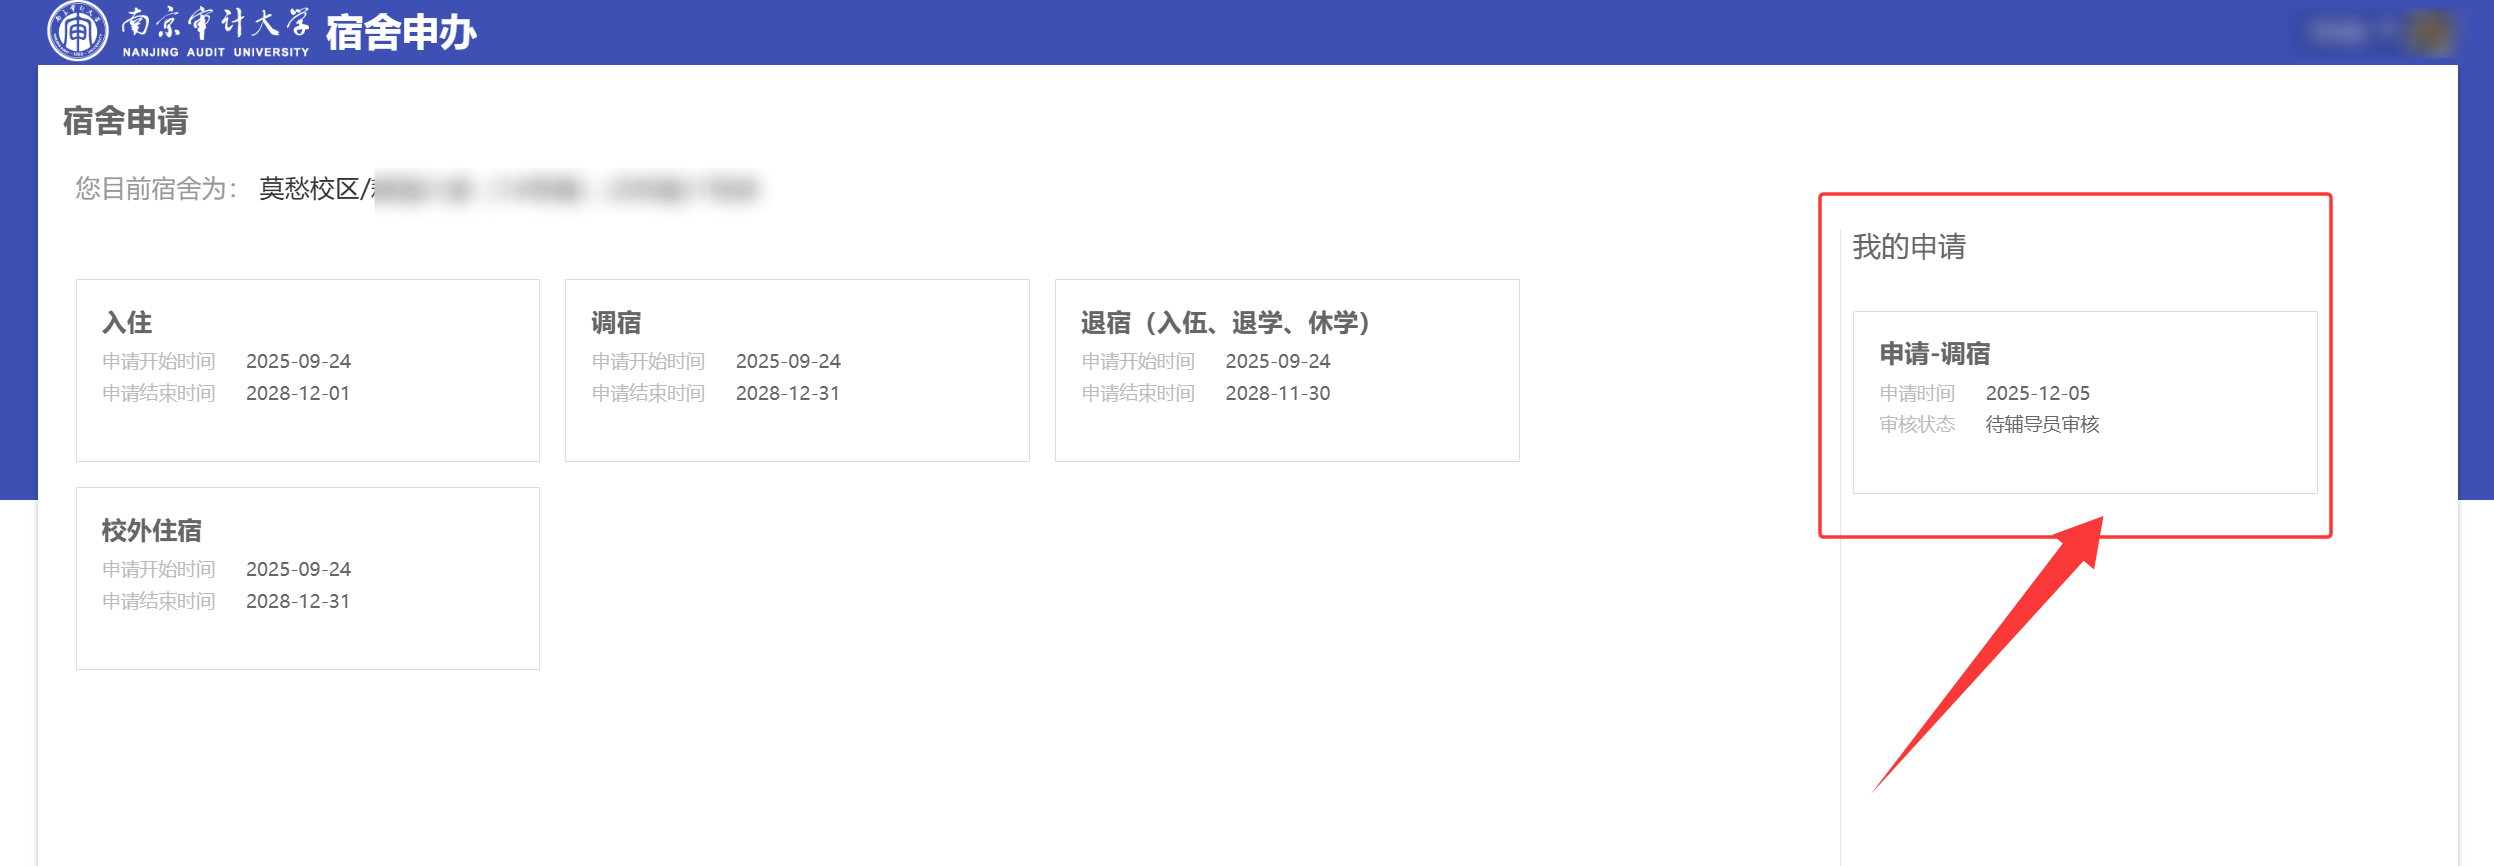Open the 退宿（入伍、退学、休学） card

1286,369
